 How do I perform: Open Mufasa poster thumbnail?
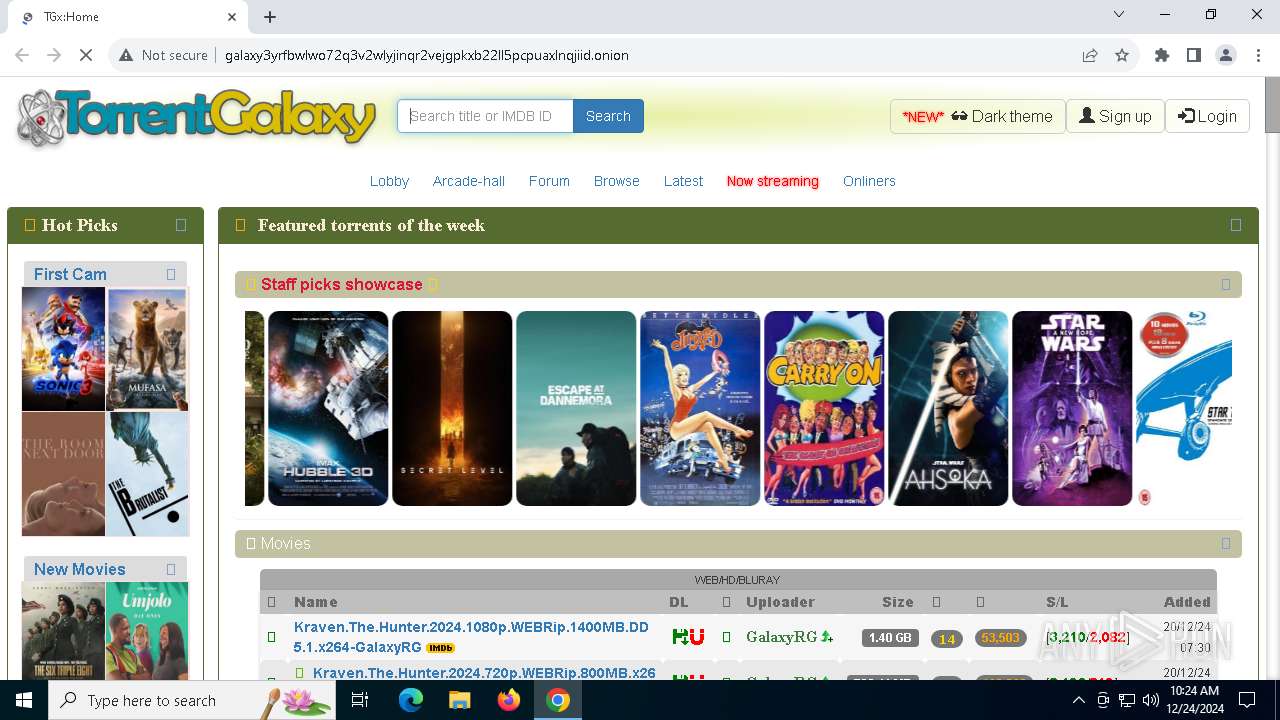tap(147, 349)
